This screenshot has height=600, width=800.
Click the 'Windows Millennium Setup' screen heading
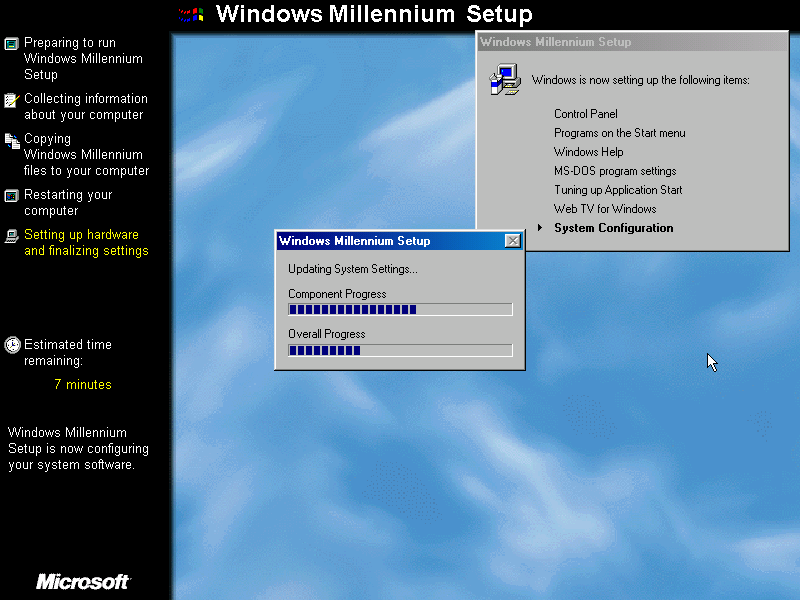point(374,14)
